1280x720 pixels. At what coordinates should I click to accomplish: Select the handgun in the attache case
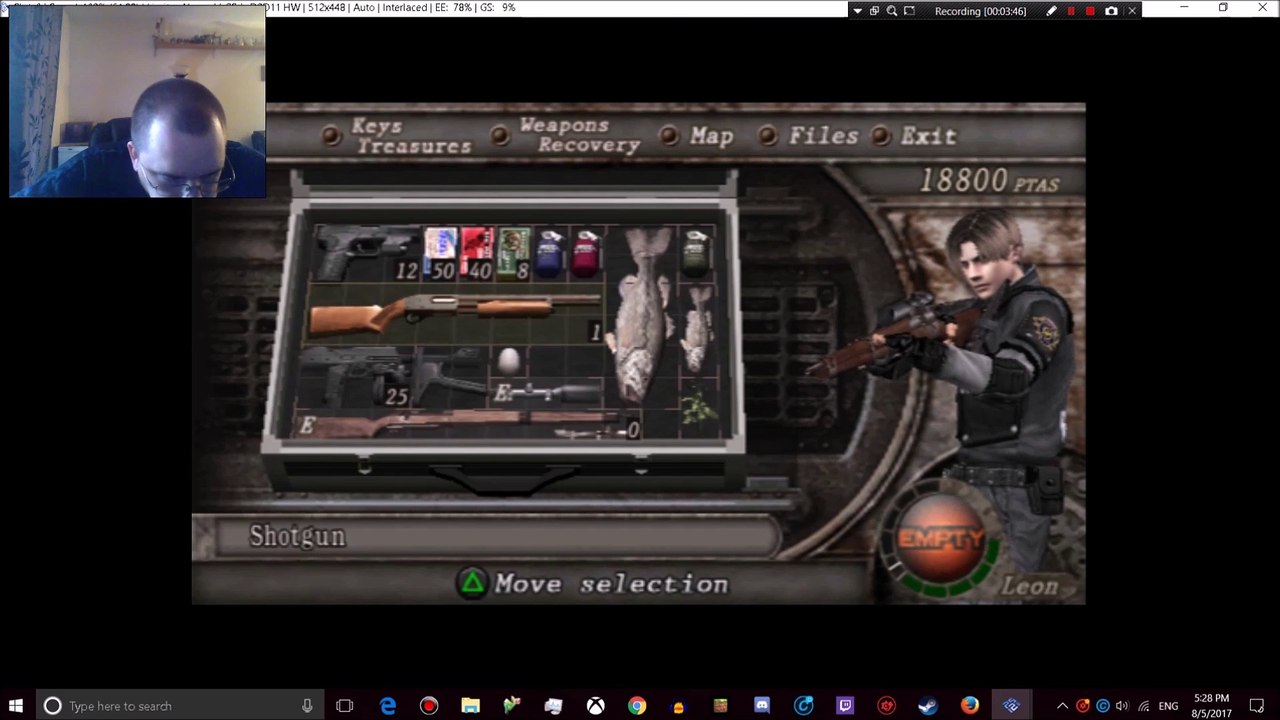pos(365,252)
